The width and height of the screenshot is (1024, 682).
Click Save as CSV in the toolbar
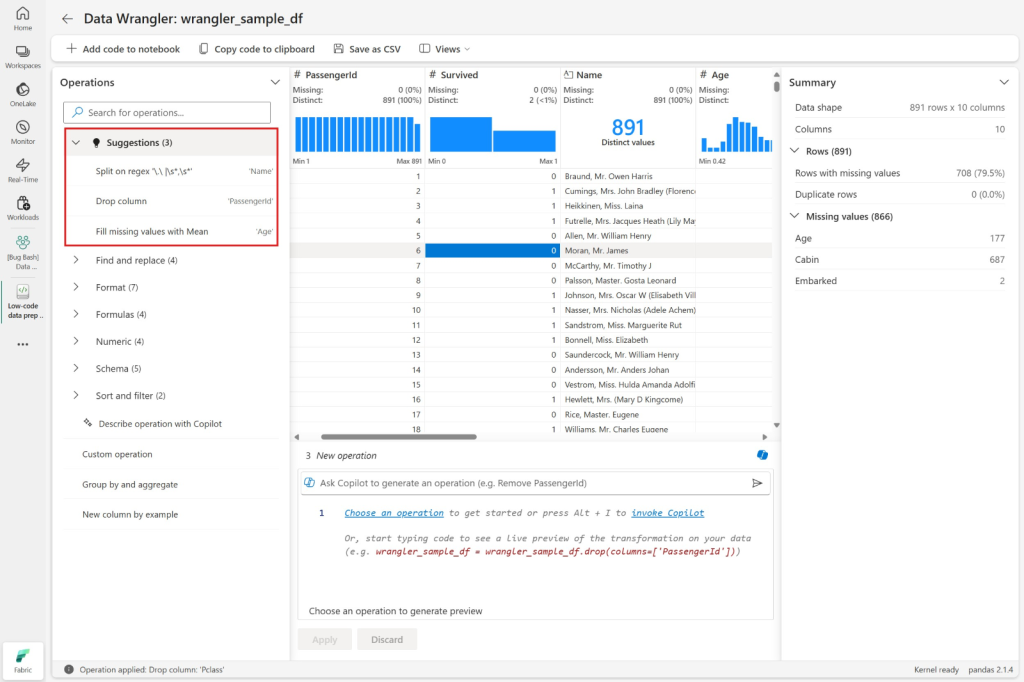pyautogui.click(x=366, y=49)
